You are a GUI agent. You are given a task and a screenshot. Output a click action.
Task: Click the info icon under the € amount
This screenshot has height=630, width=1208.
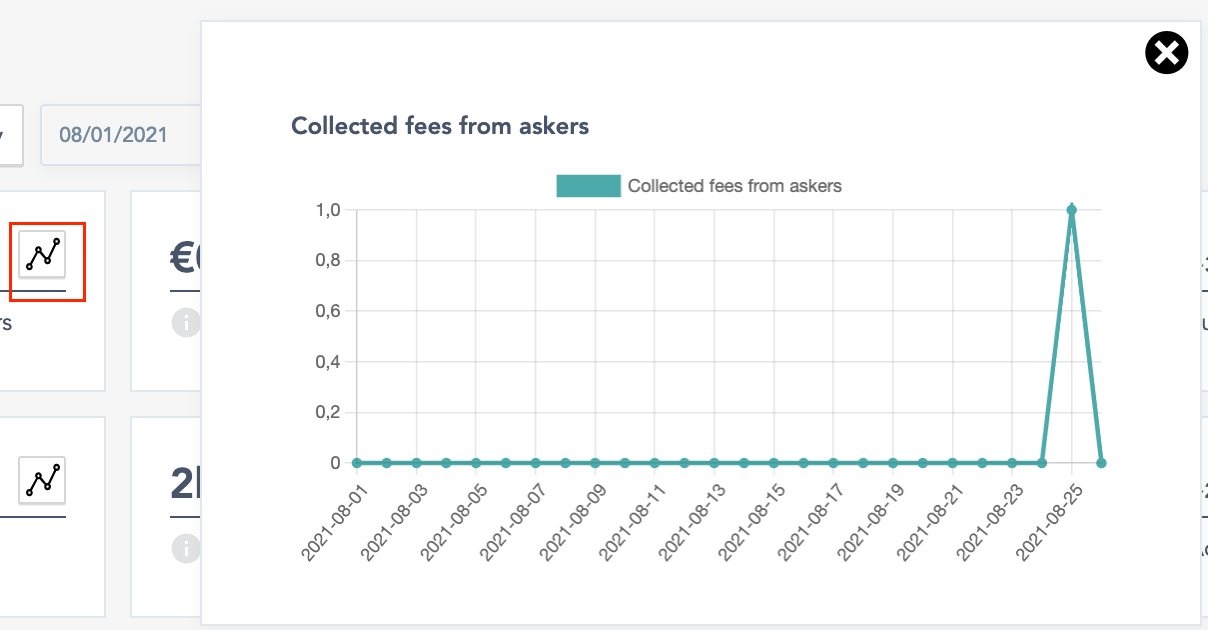pyautogui.click(x=185, y=323)
